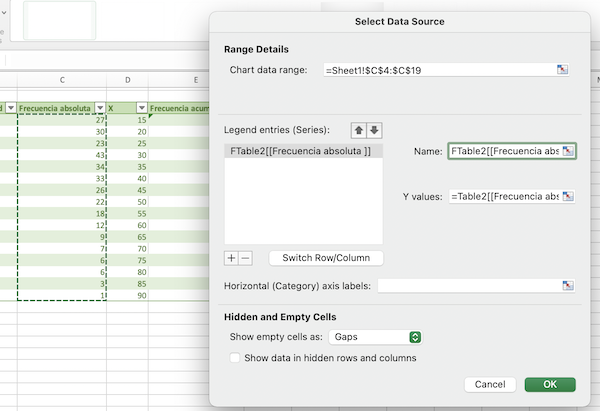
Task: Click the Switch Row/Column button
Action: [326, 258]
